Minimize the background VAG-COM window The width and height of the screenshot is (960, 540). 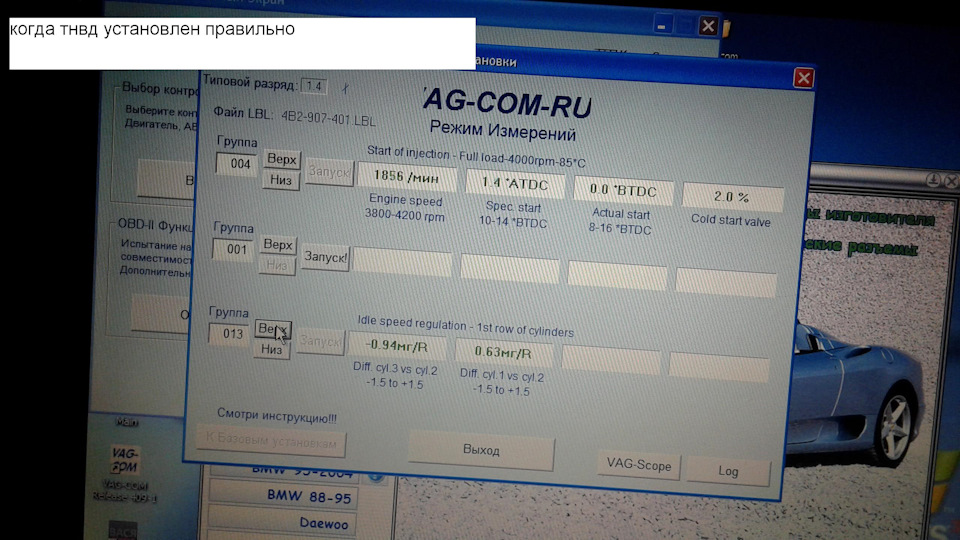click(x=660, y=26)
